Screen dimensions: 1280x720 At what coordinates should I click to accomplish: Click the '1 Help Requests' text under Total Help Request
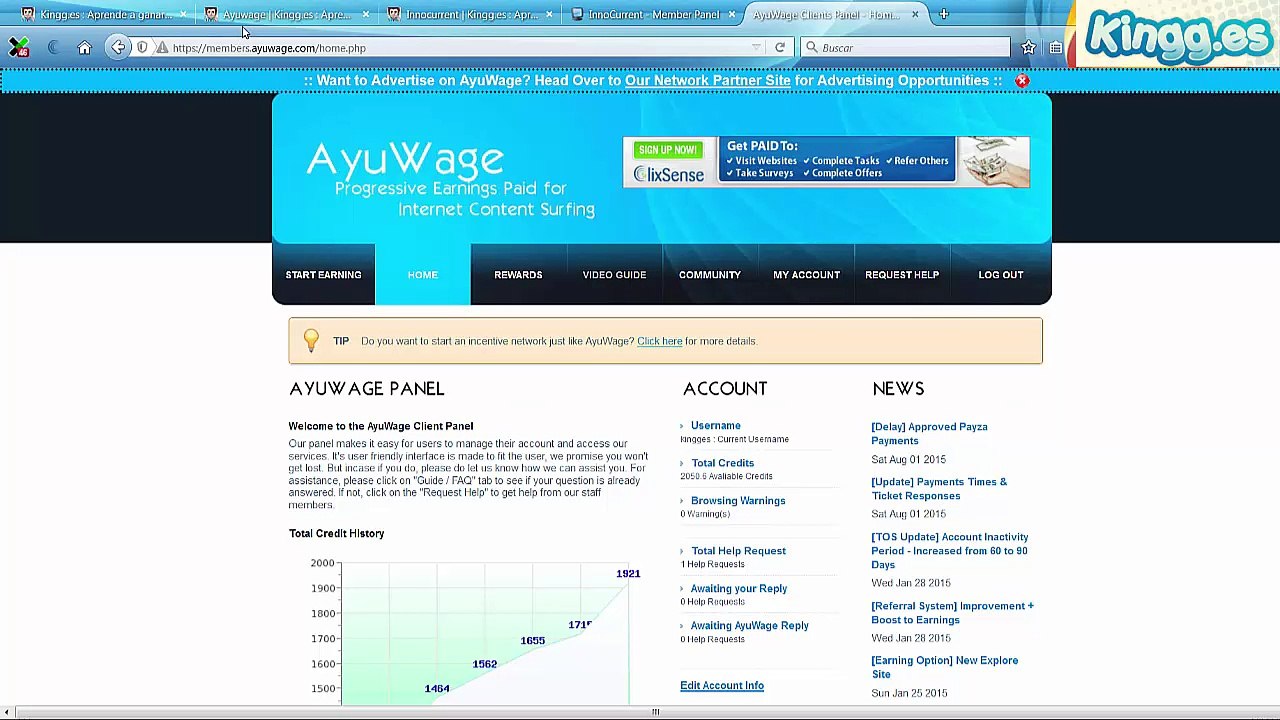[x=712, y=564]
